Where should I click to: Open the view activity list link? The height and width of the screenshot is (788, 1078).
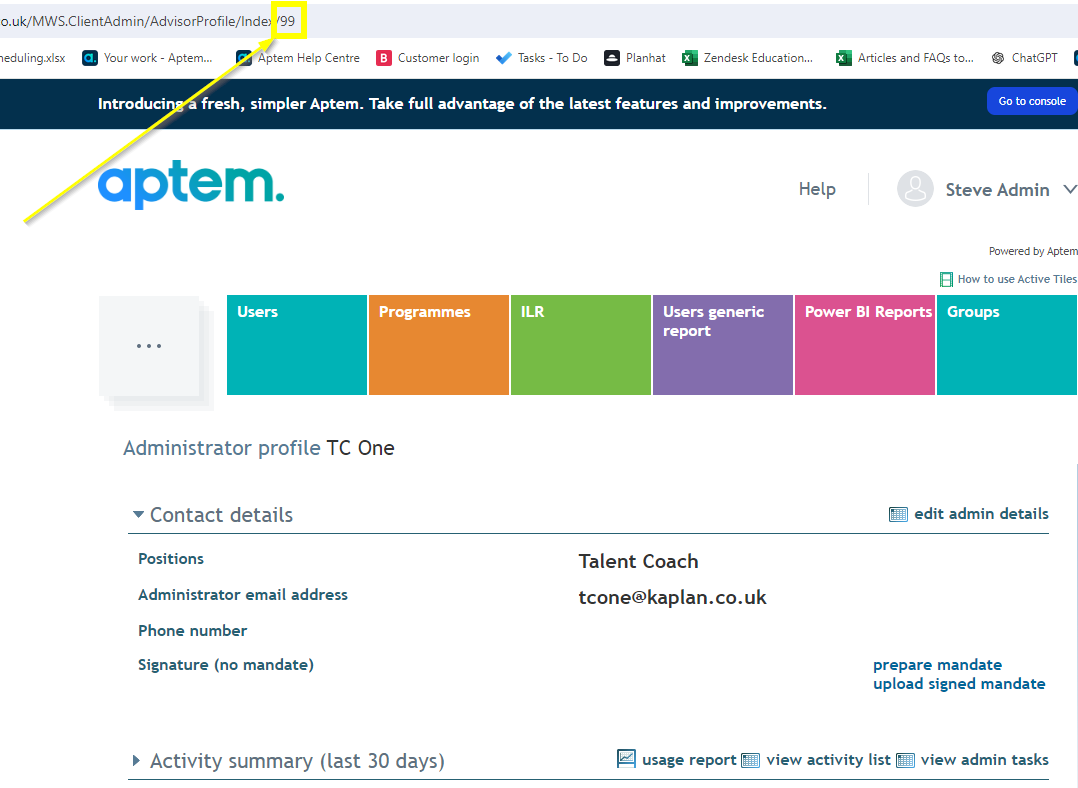pos(828,760)
